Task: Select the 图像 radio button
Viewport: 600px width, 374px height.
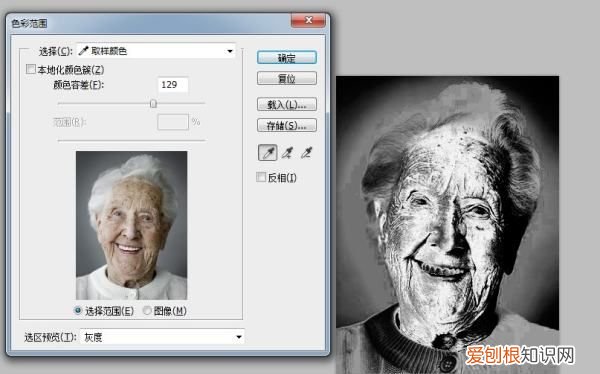Action: coord(147,310)
